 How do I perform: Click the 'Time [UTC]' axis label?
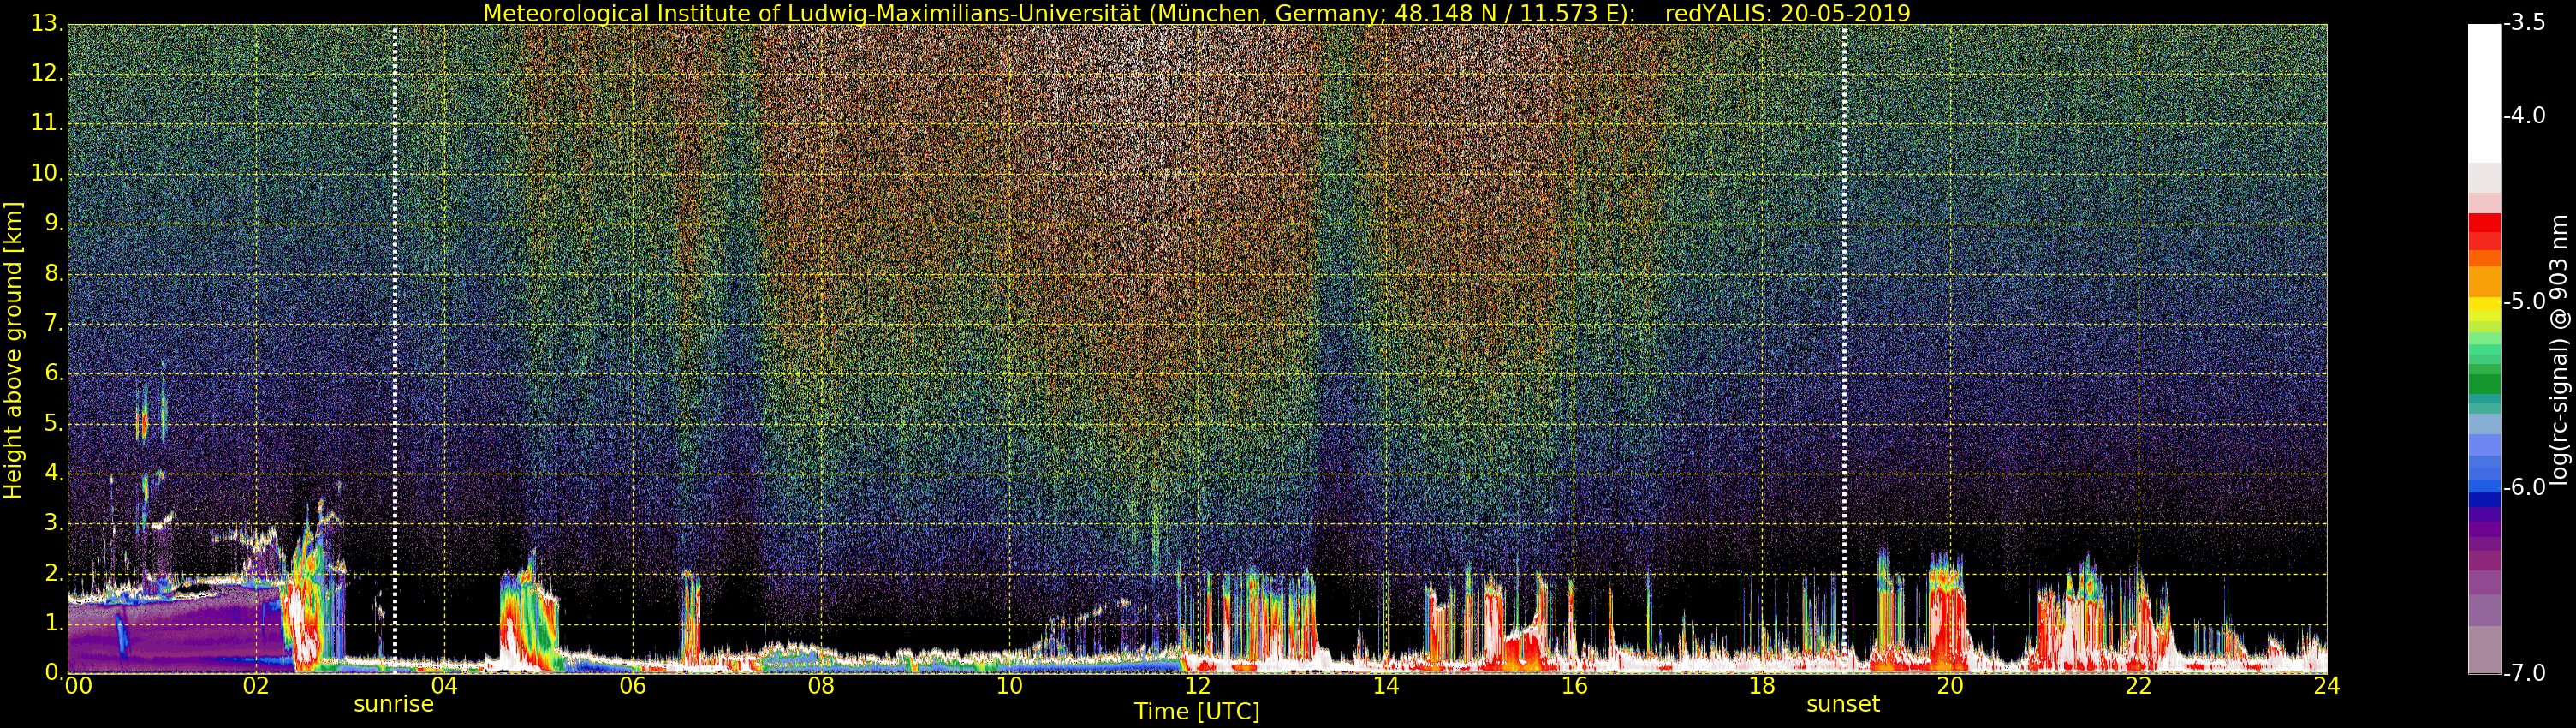pos(1196,711)
